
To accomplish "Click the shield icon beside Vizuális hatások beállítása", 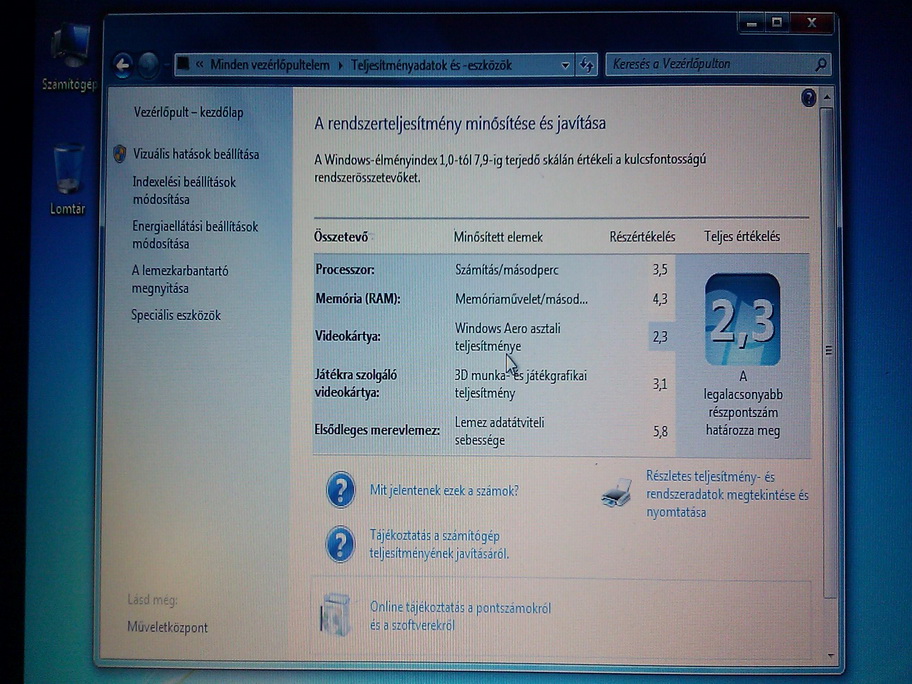I will click(120, 154).
